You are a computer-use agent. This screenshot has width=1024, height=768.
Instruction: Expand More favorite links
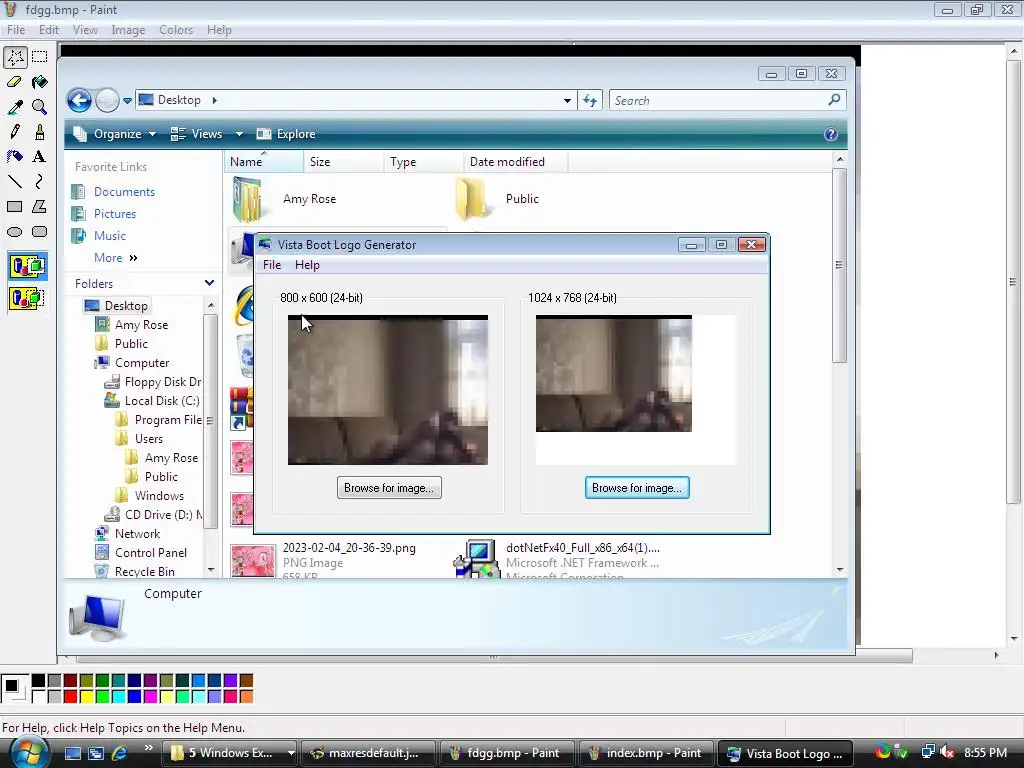116,258
